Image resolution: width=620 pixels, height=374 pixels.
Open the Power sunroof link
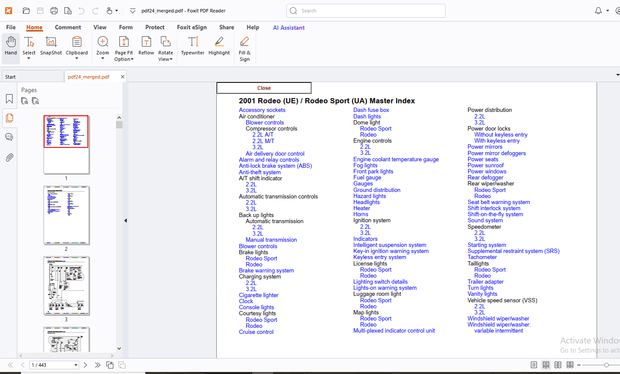click(486, 165)
